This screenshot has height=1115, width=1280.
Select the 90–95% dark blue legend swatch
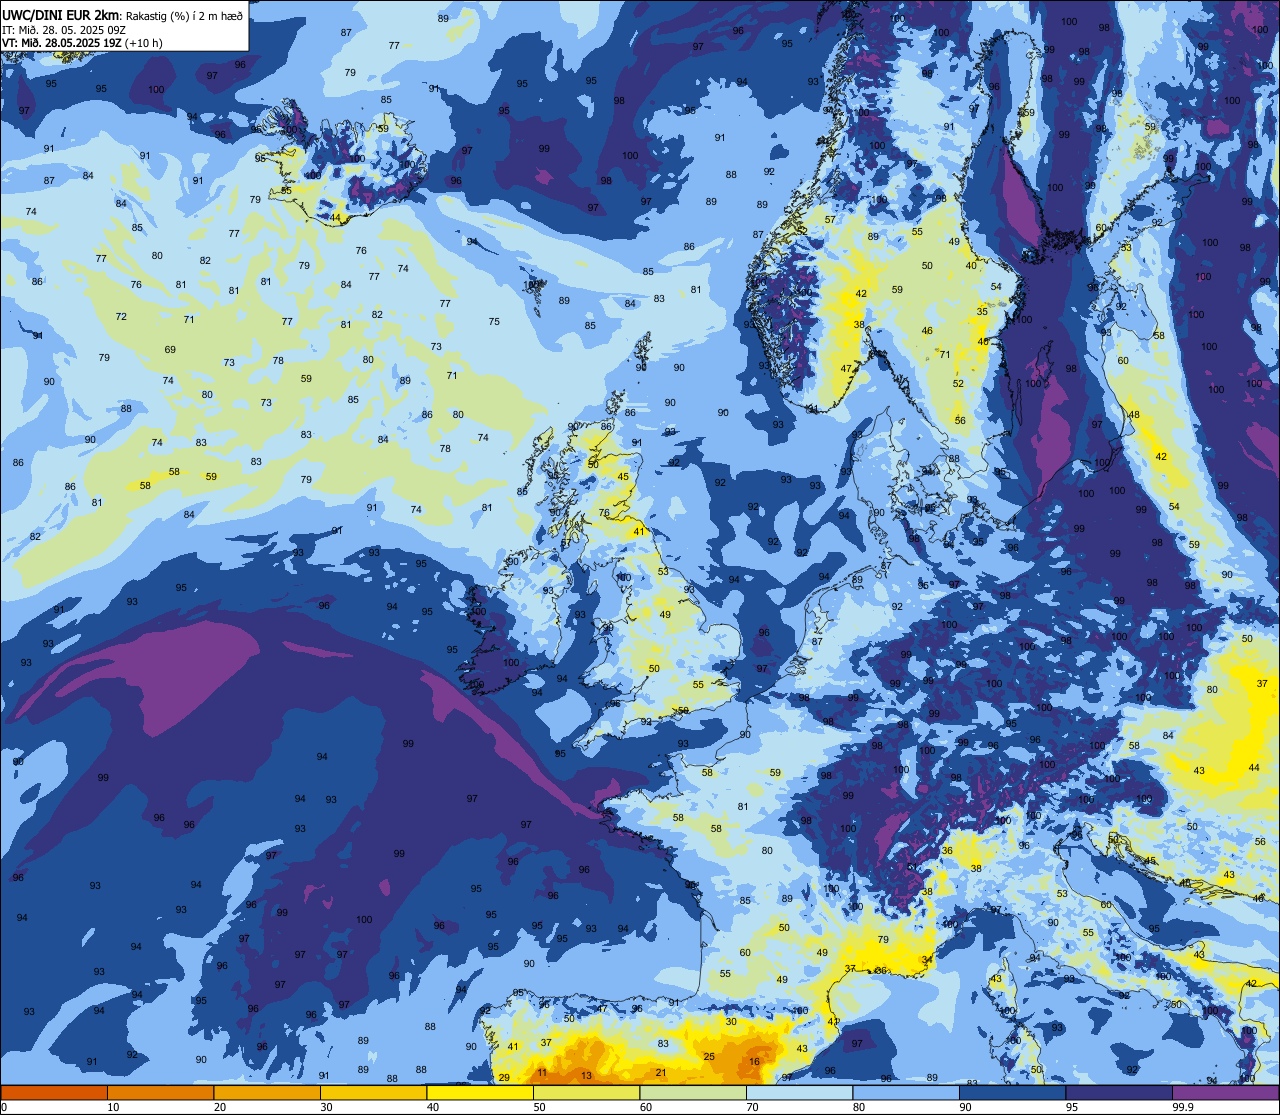pyautogui.click(x=1012, y=1092)
